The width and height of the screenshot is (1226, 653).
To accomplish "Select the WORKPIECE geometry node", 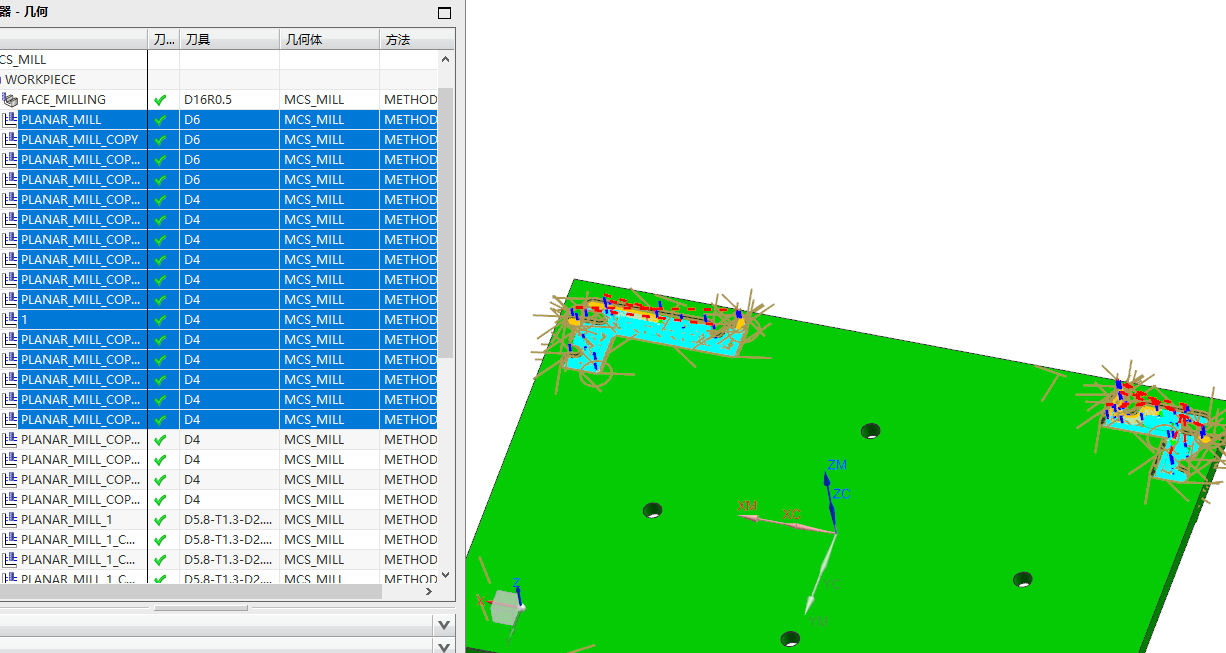I will tap(40, 80).
